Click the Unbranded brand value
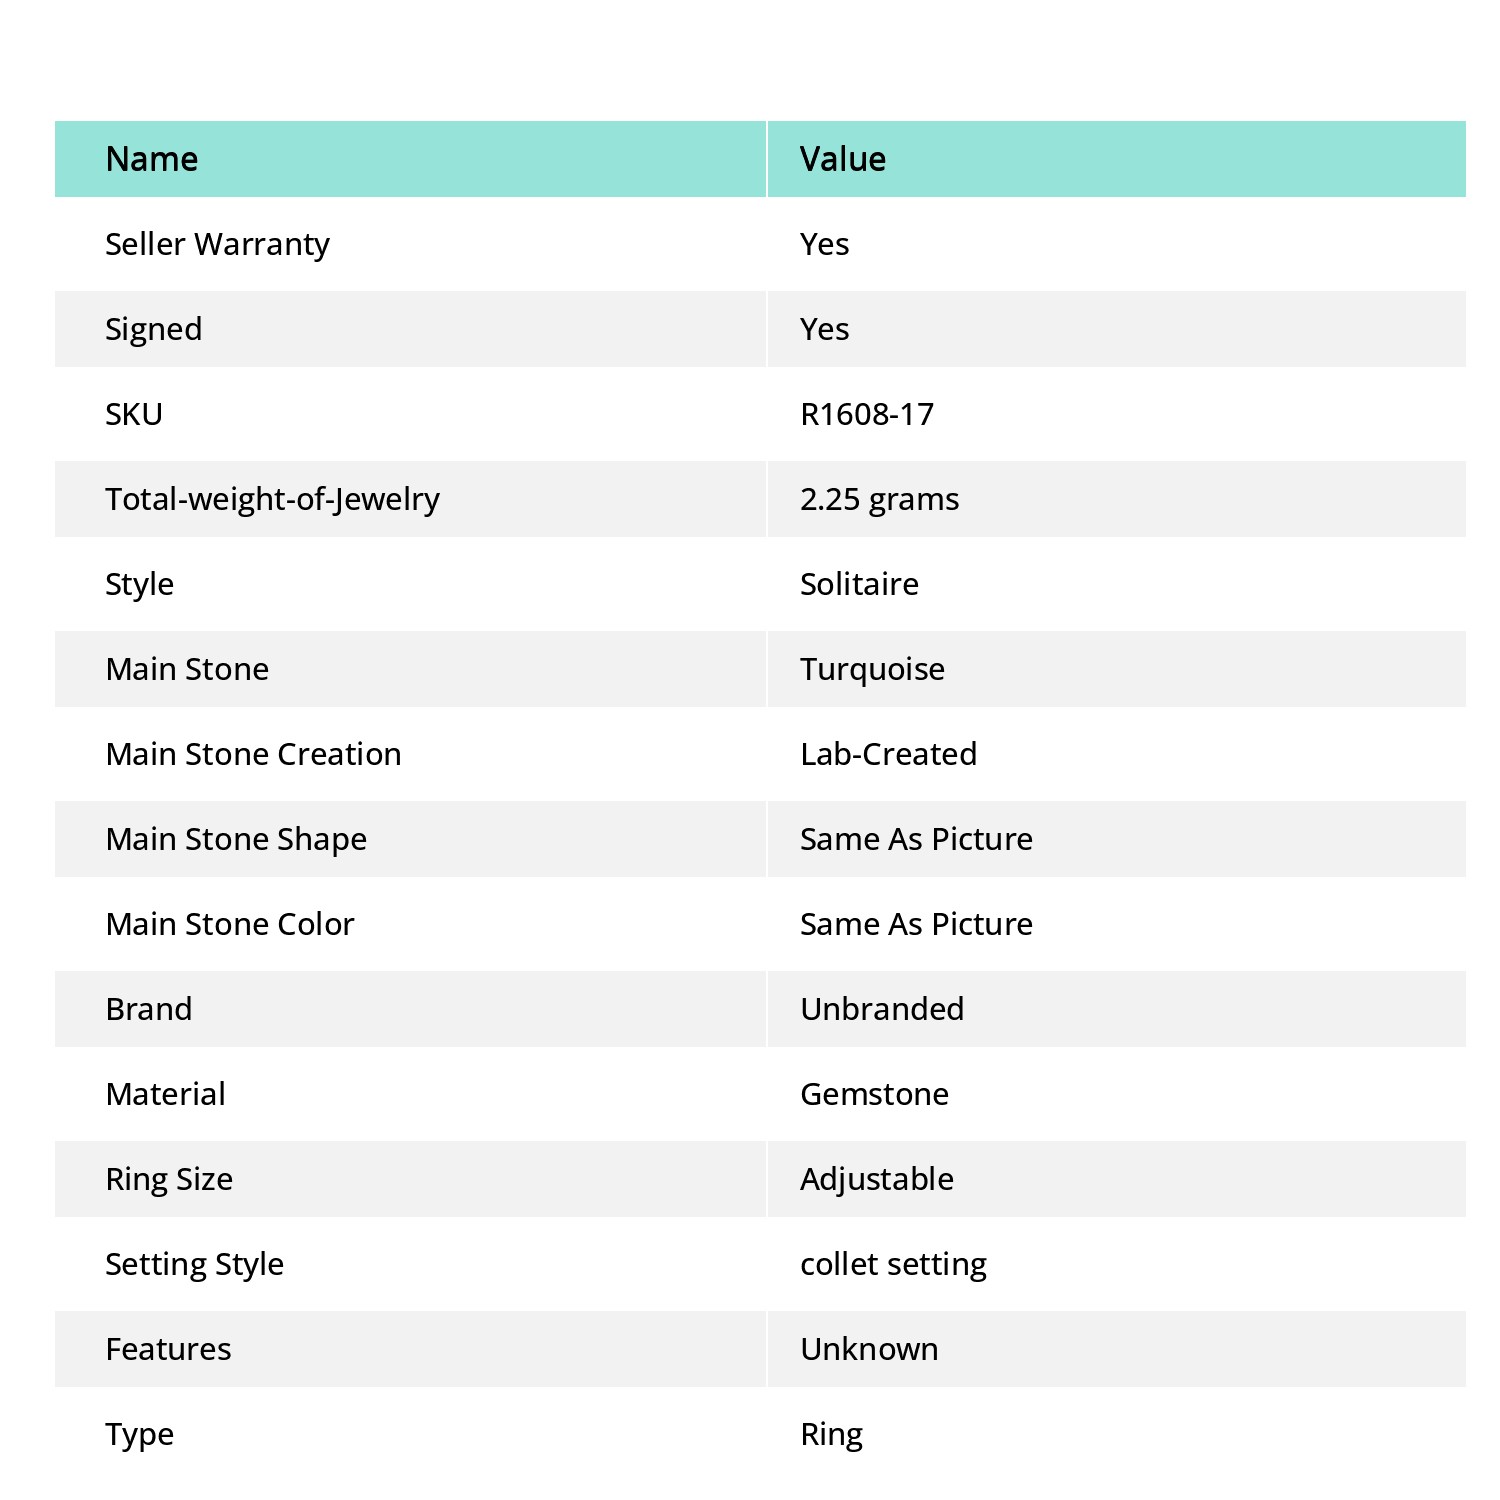The width and height of the screenshot is (1500, 1500). tap(882, 1009)
